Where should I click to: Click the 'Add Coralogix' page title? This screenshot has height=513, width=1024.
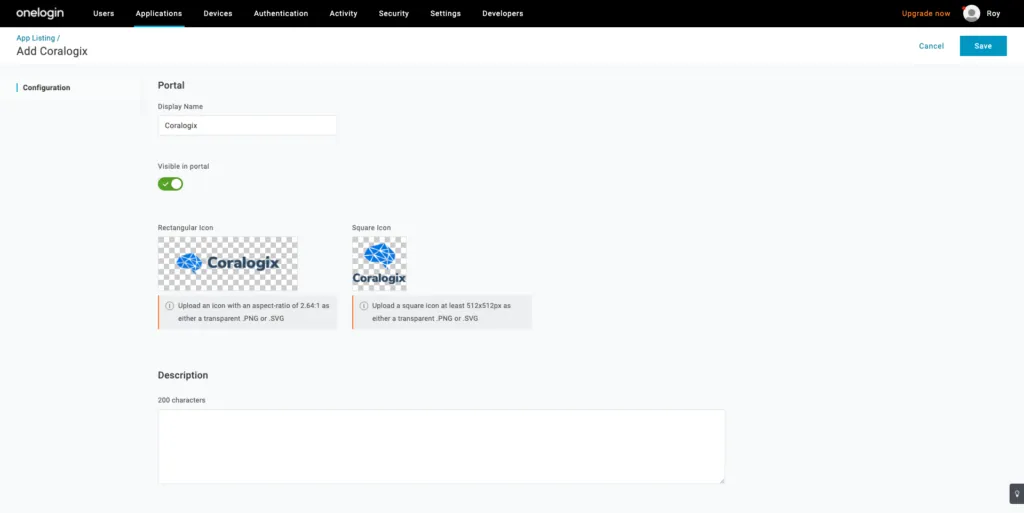pyautogui.click(x=52, y=51)
